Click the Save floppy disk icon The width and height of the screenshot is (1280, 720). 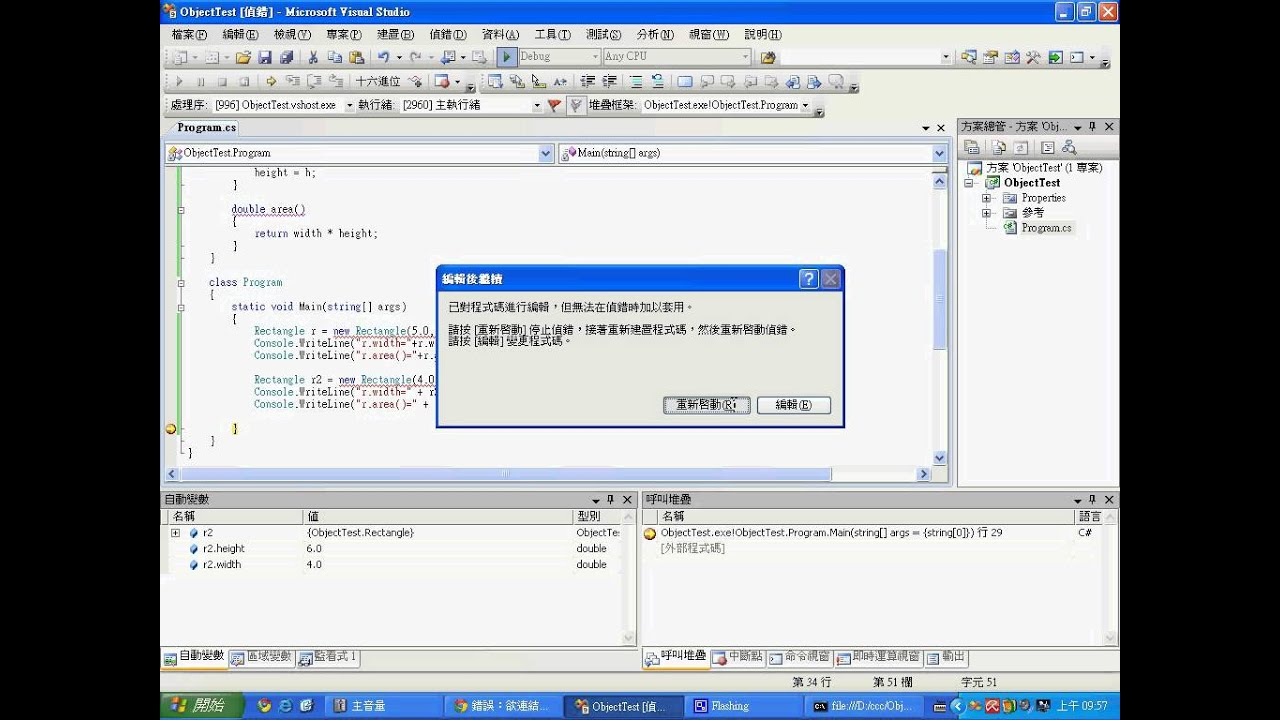coord(265,58)
